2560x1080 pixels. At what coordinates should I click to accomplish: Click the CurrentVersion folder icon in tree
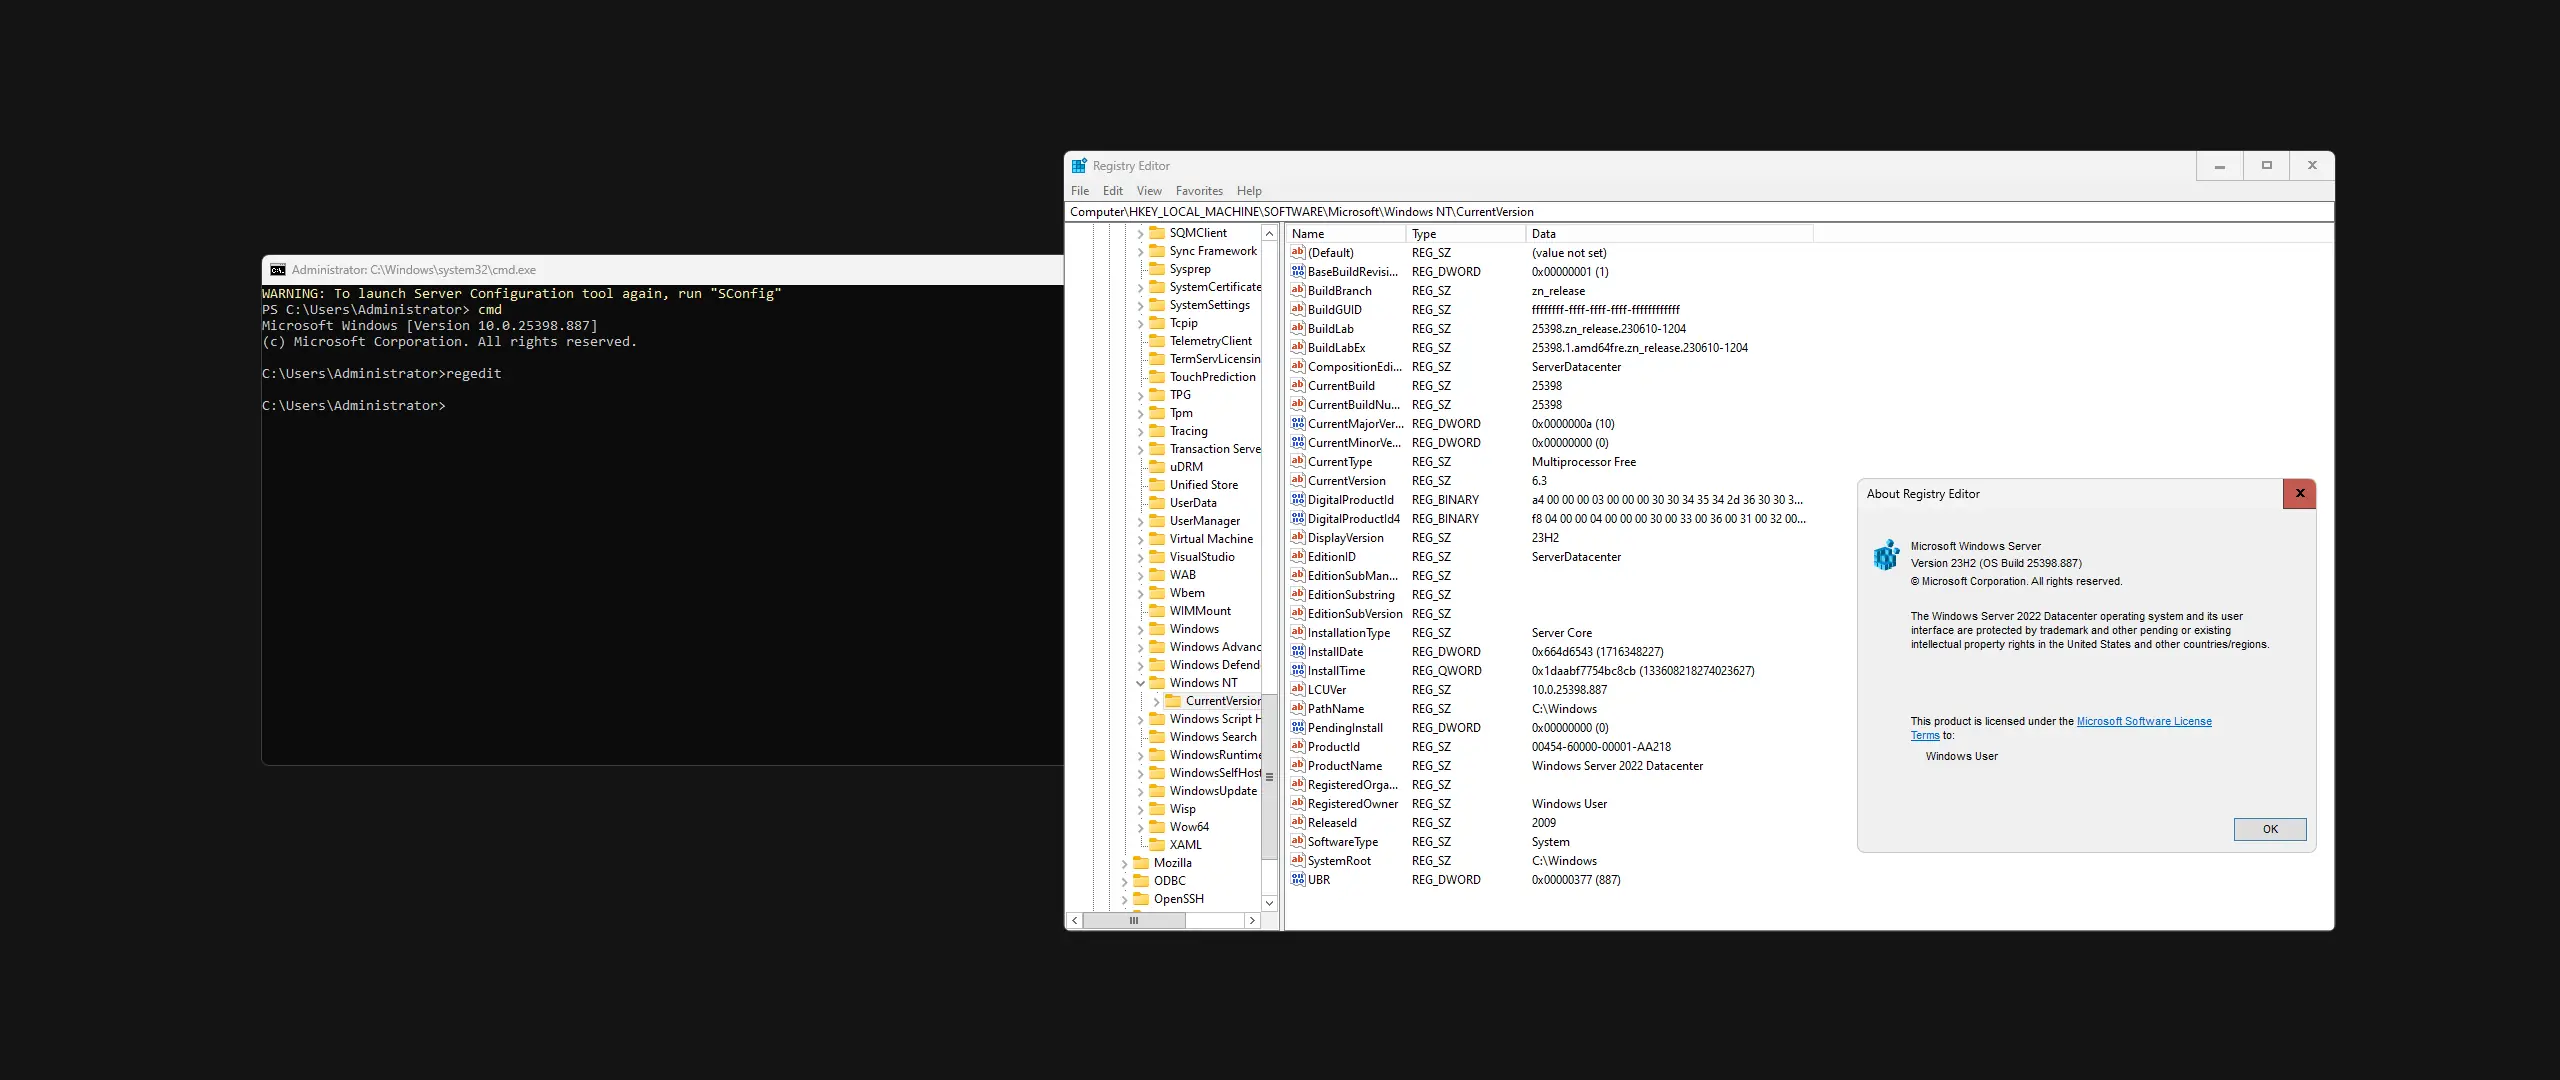pos(1173,701)
